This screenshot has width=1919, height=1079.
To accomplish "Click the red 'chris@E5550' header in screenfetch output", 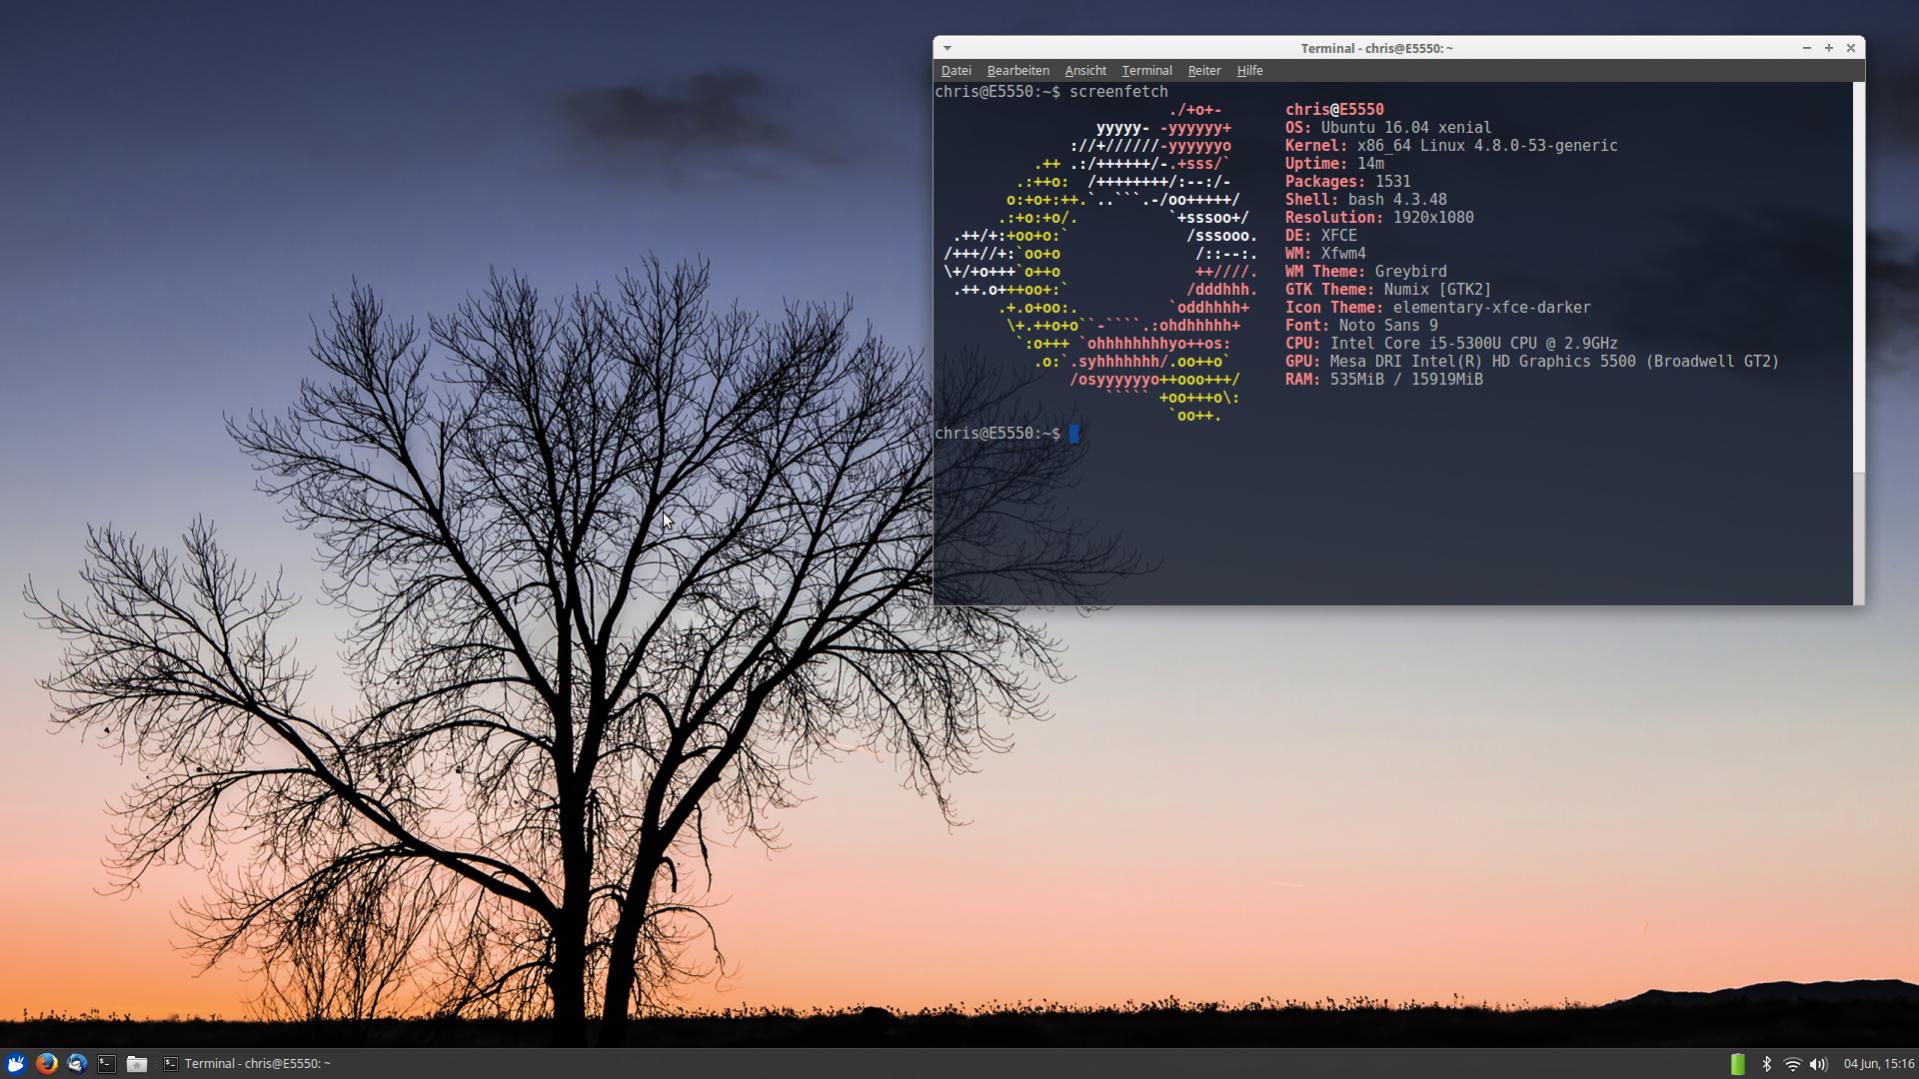I will point(1334,110).
